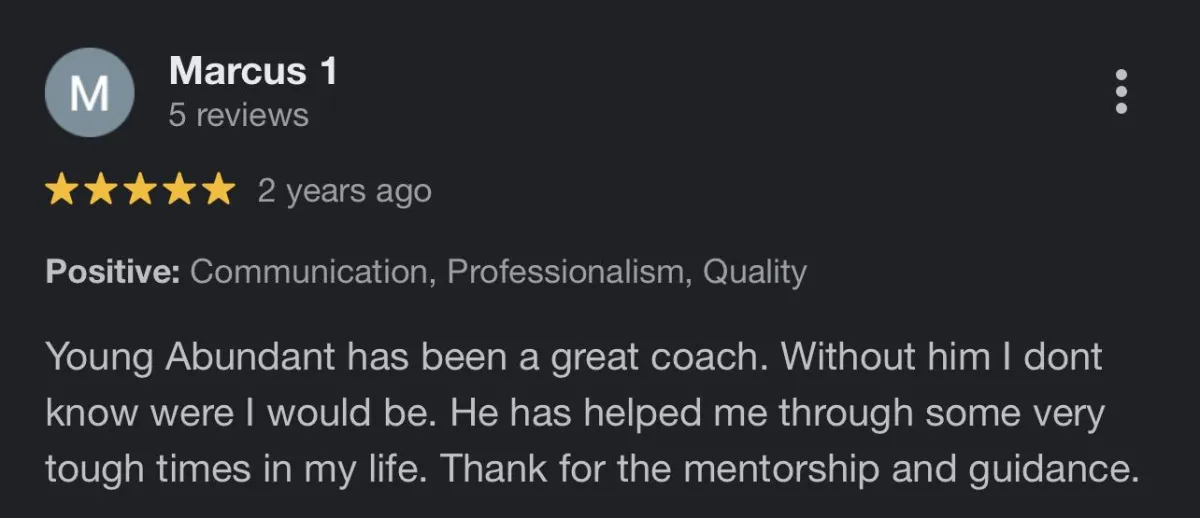
Task: Click the third yellow rating star
Action: click(x=140, y=190)
